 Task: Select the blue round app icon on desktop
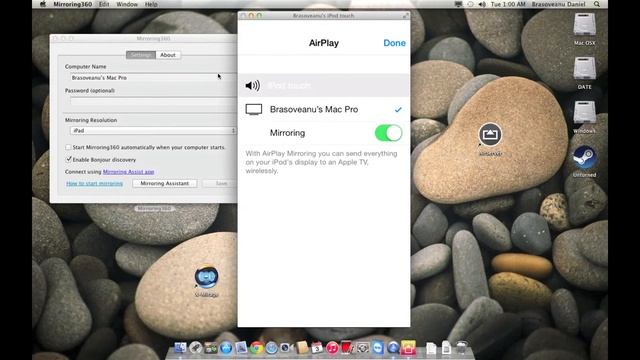click(207, 277)
